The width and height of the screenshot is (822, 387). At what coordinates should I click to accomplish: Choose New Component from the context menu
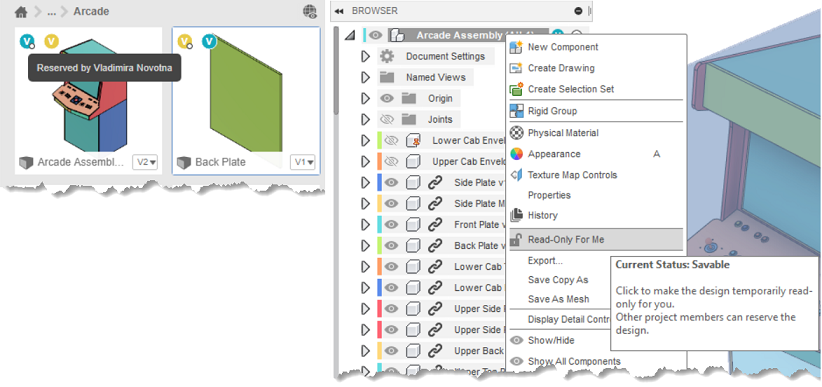pos(563,47)
